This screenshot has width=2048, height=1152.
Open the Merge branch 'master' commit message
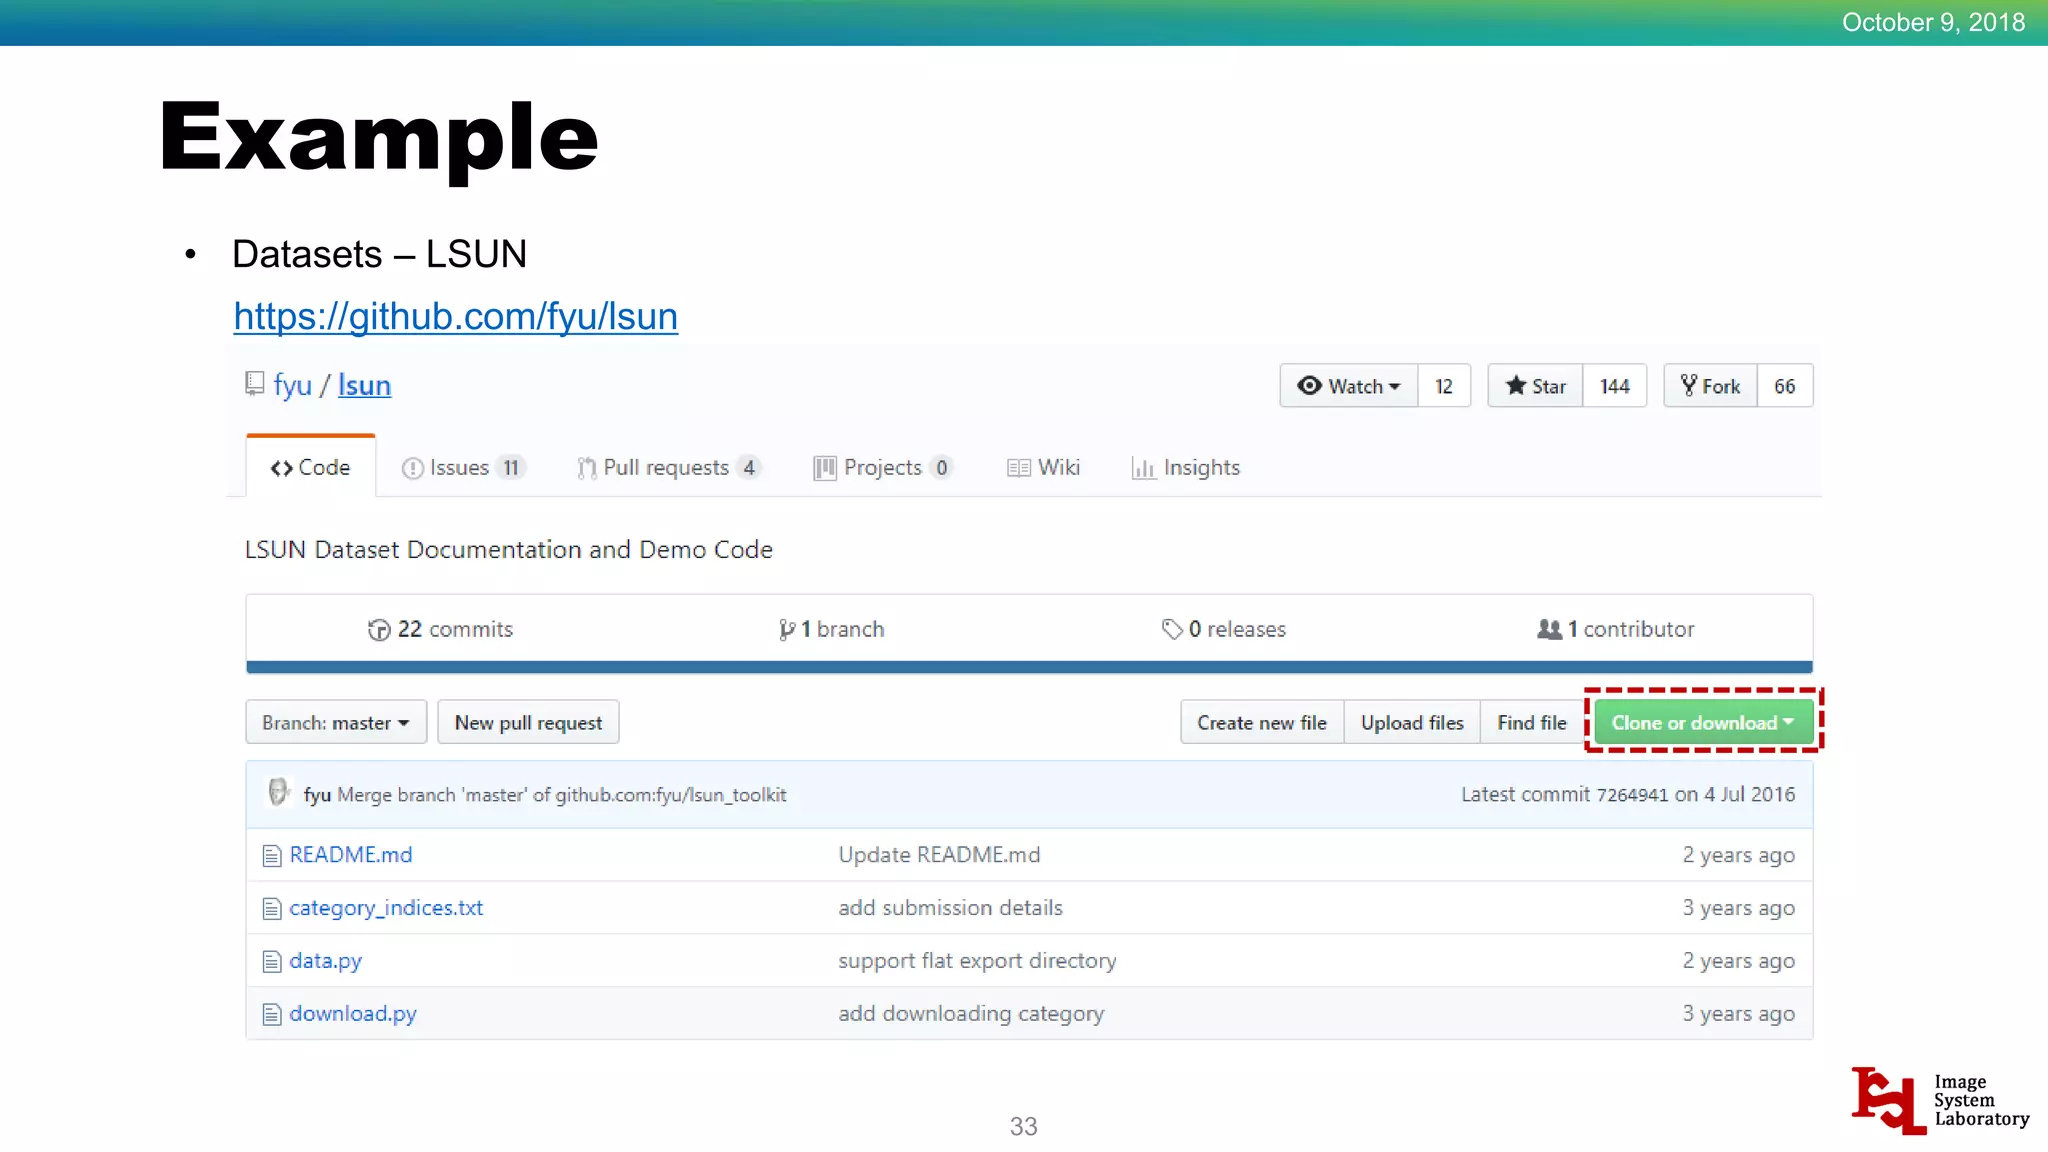[562, 795]
